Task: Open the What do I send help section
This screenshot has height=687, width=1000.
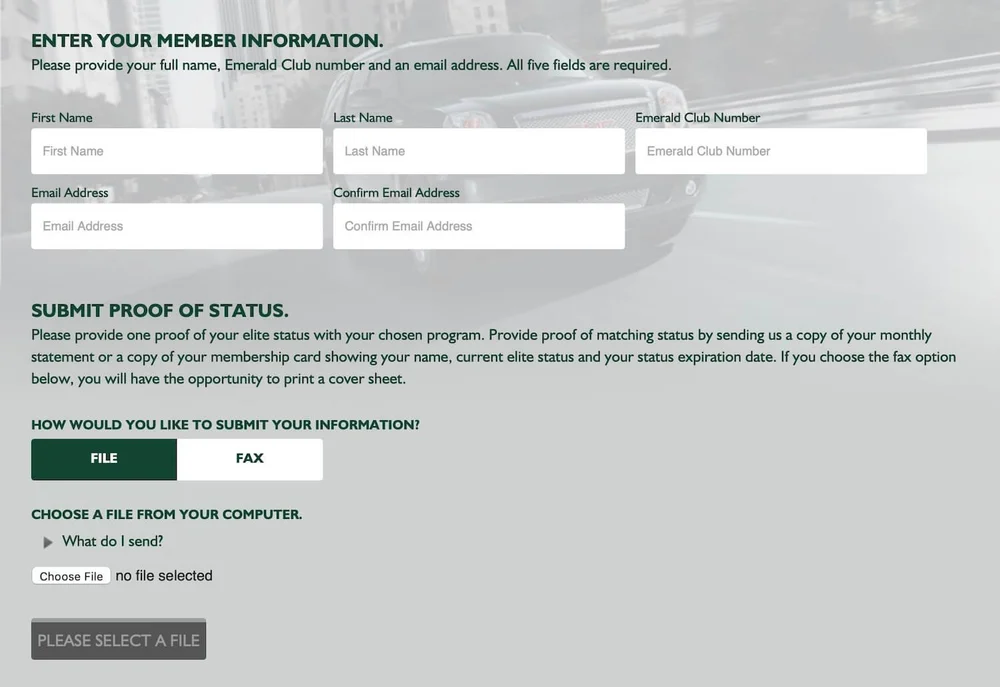Action: pyautogui.click(x=110, y=541)
